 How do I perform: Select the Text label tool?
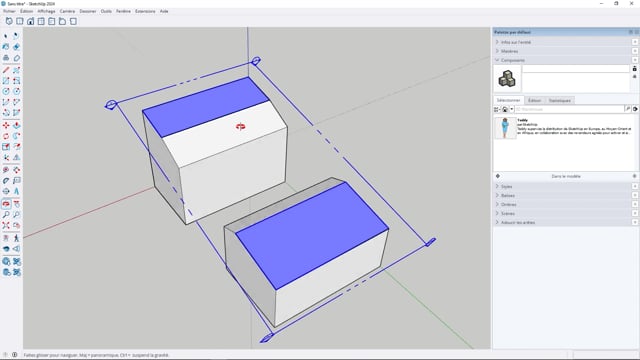pyautogui.click(x=16, y=180)
